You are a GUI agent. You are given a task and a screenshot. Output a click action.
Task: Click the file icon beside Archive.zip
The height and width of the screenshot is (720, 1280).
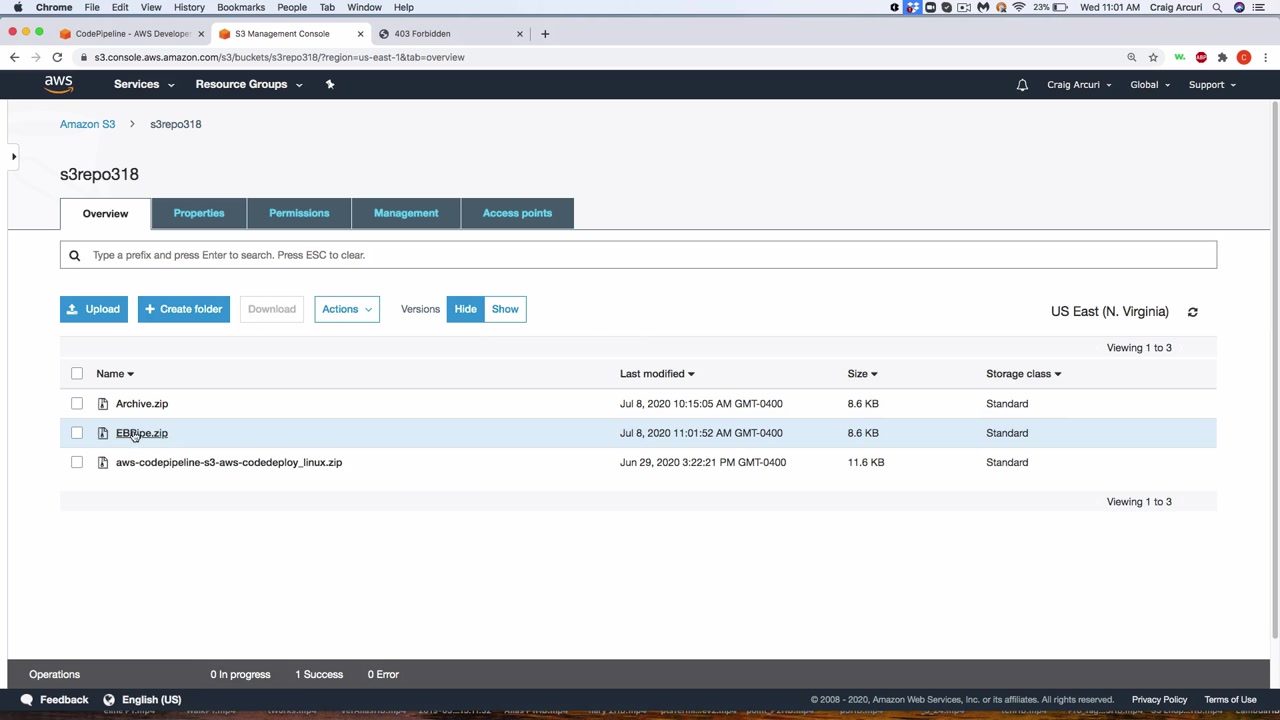(x=103, y=404)
